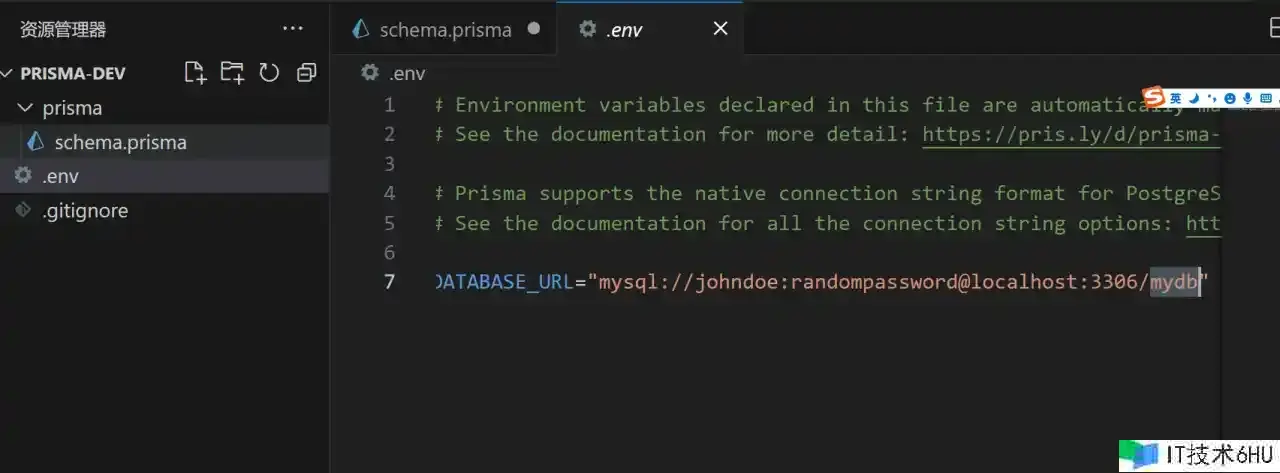The height and width of the screenshot is (473, 1280).
Task: Toggle the moon half-width mode icon
Action: tap(1194, 98)
